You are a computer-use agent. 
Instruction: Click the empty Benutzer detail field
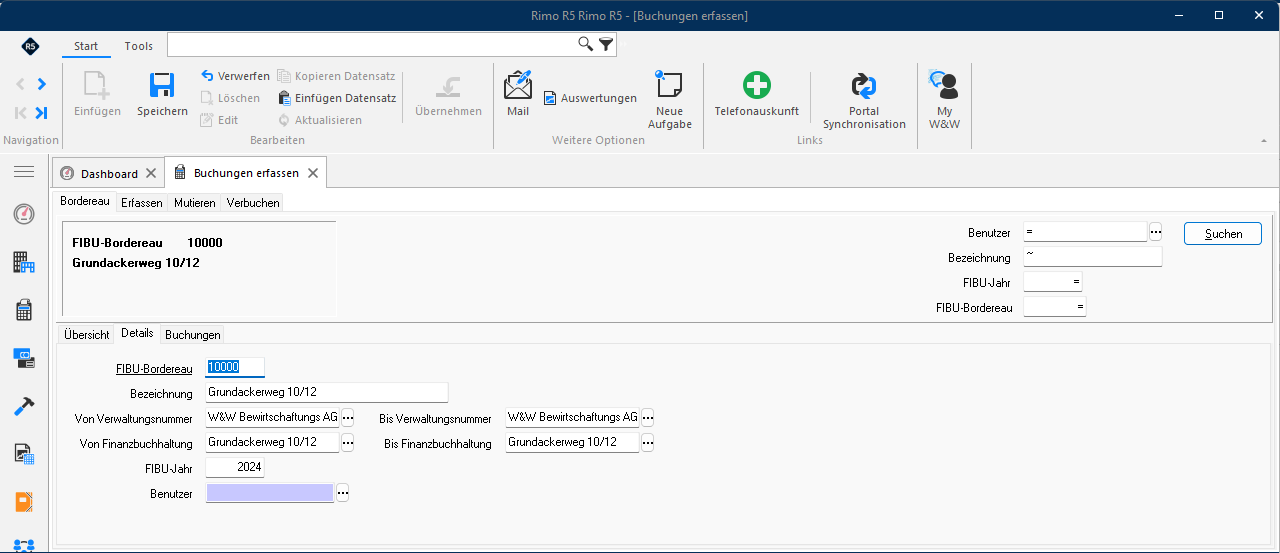[x=269, y=493]
